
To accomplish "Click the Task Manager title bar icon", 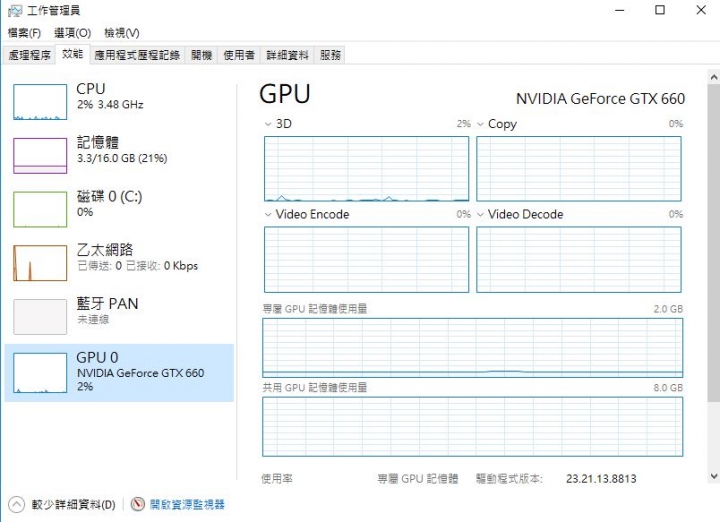I will point(15,11).
